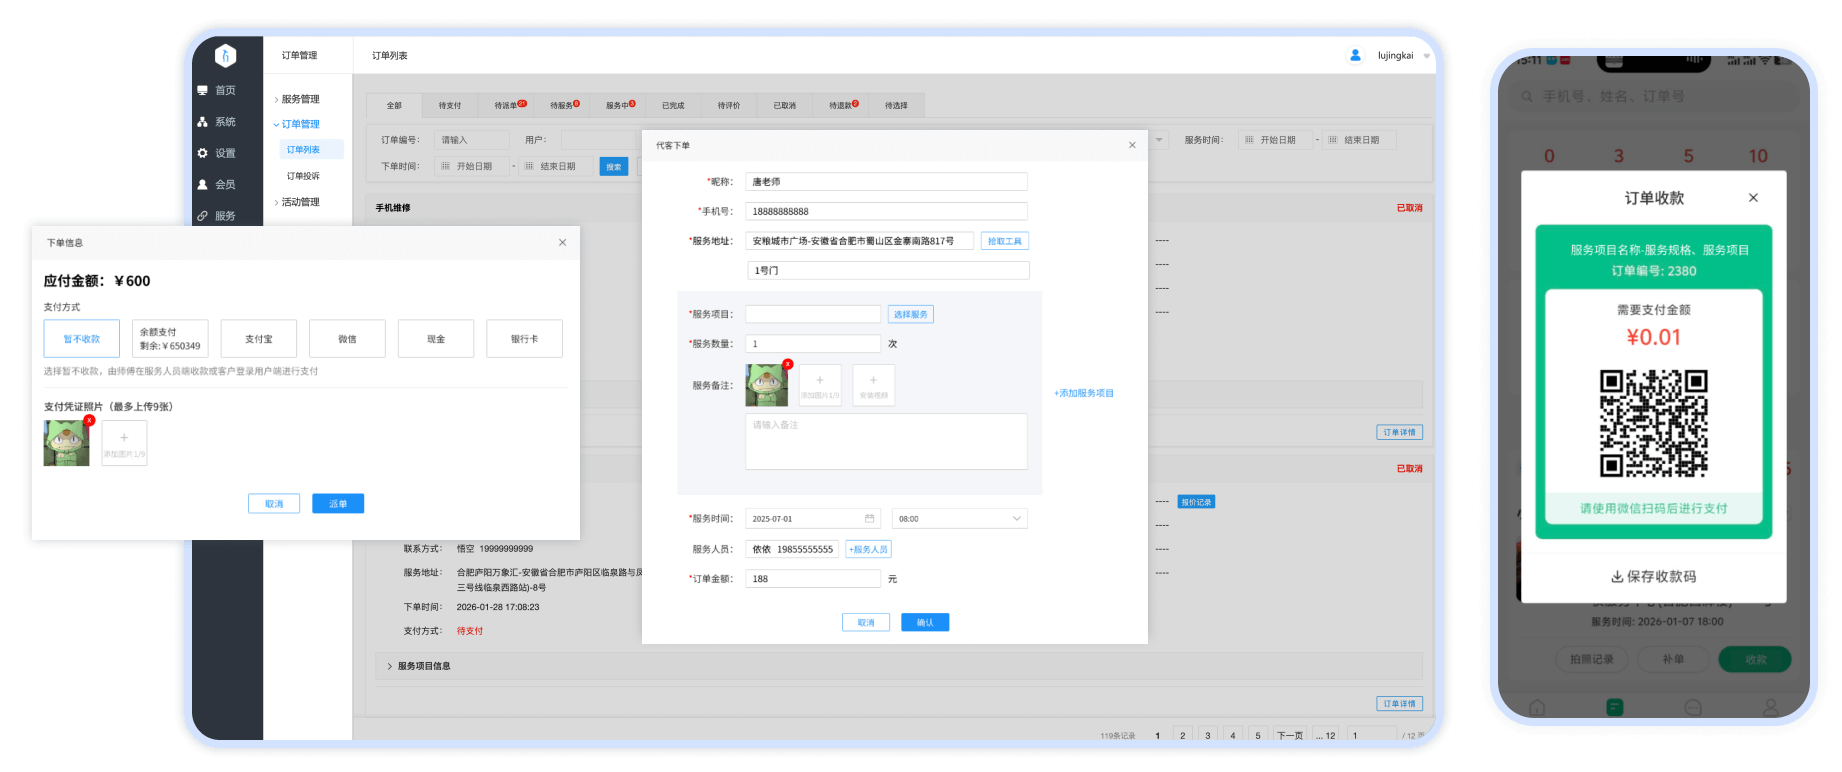Click the 会员 member icon

(203, 184)
